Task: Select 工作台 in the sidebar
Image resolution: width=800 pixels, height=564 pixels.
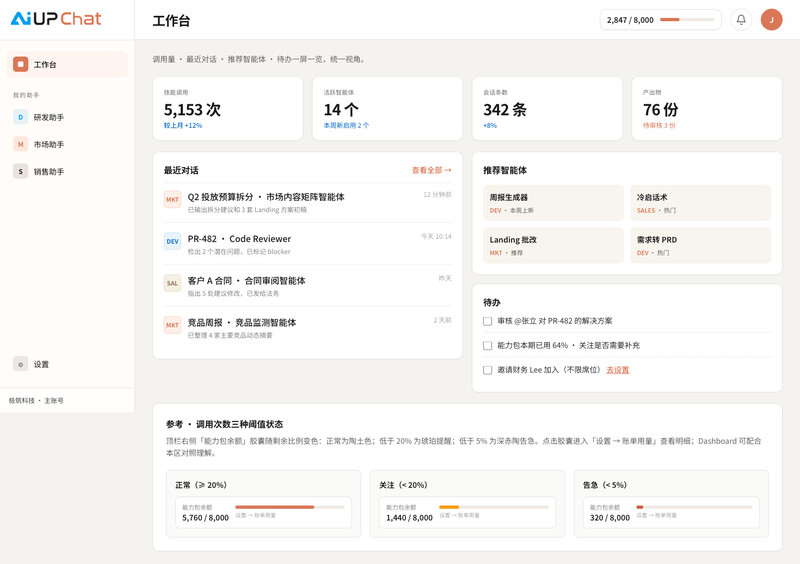Action: coord(67,64)
